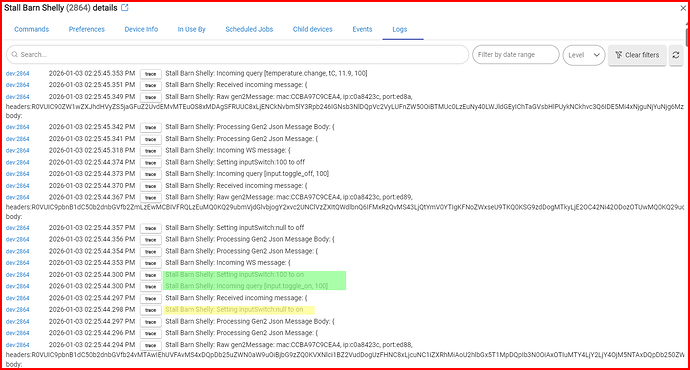Open dev:2864 link on temperature.change row

click(x=18, y=73)
